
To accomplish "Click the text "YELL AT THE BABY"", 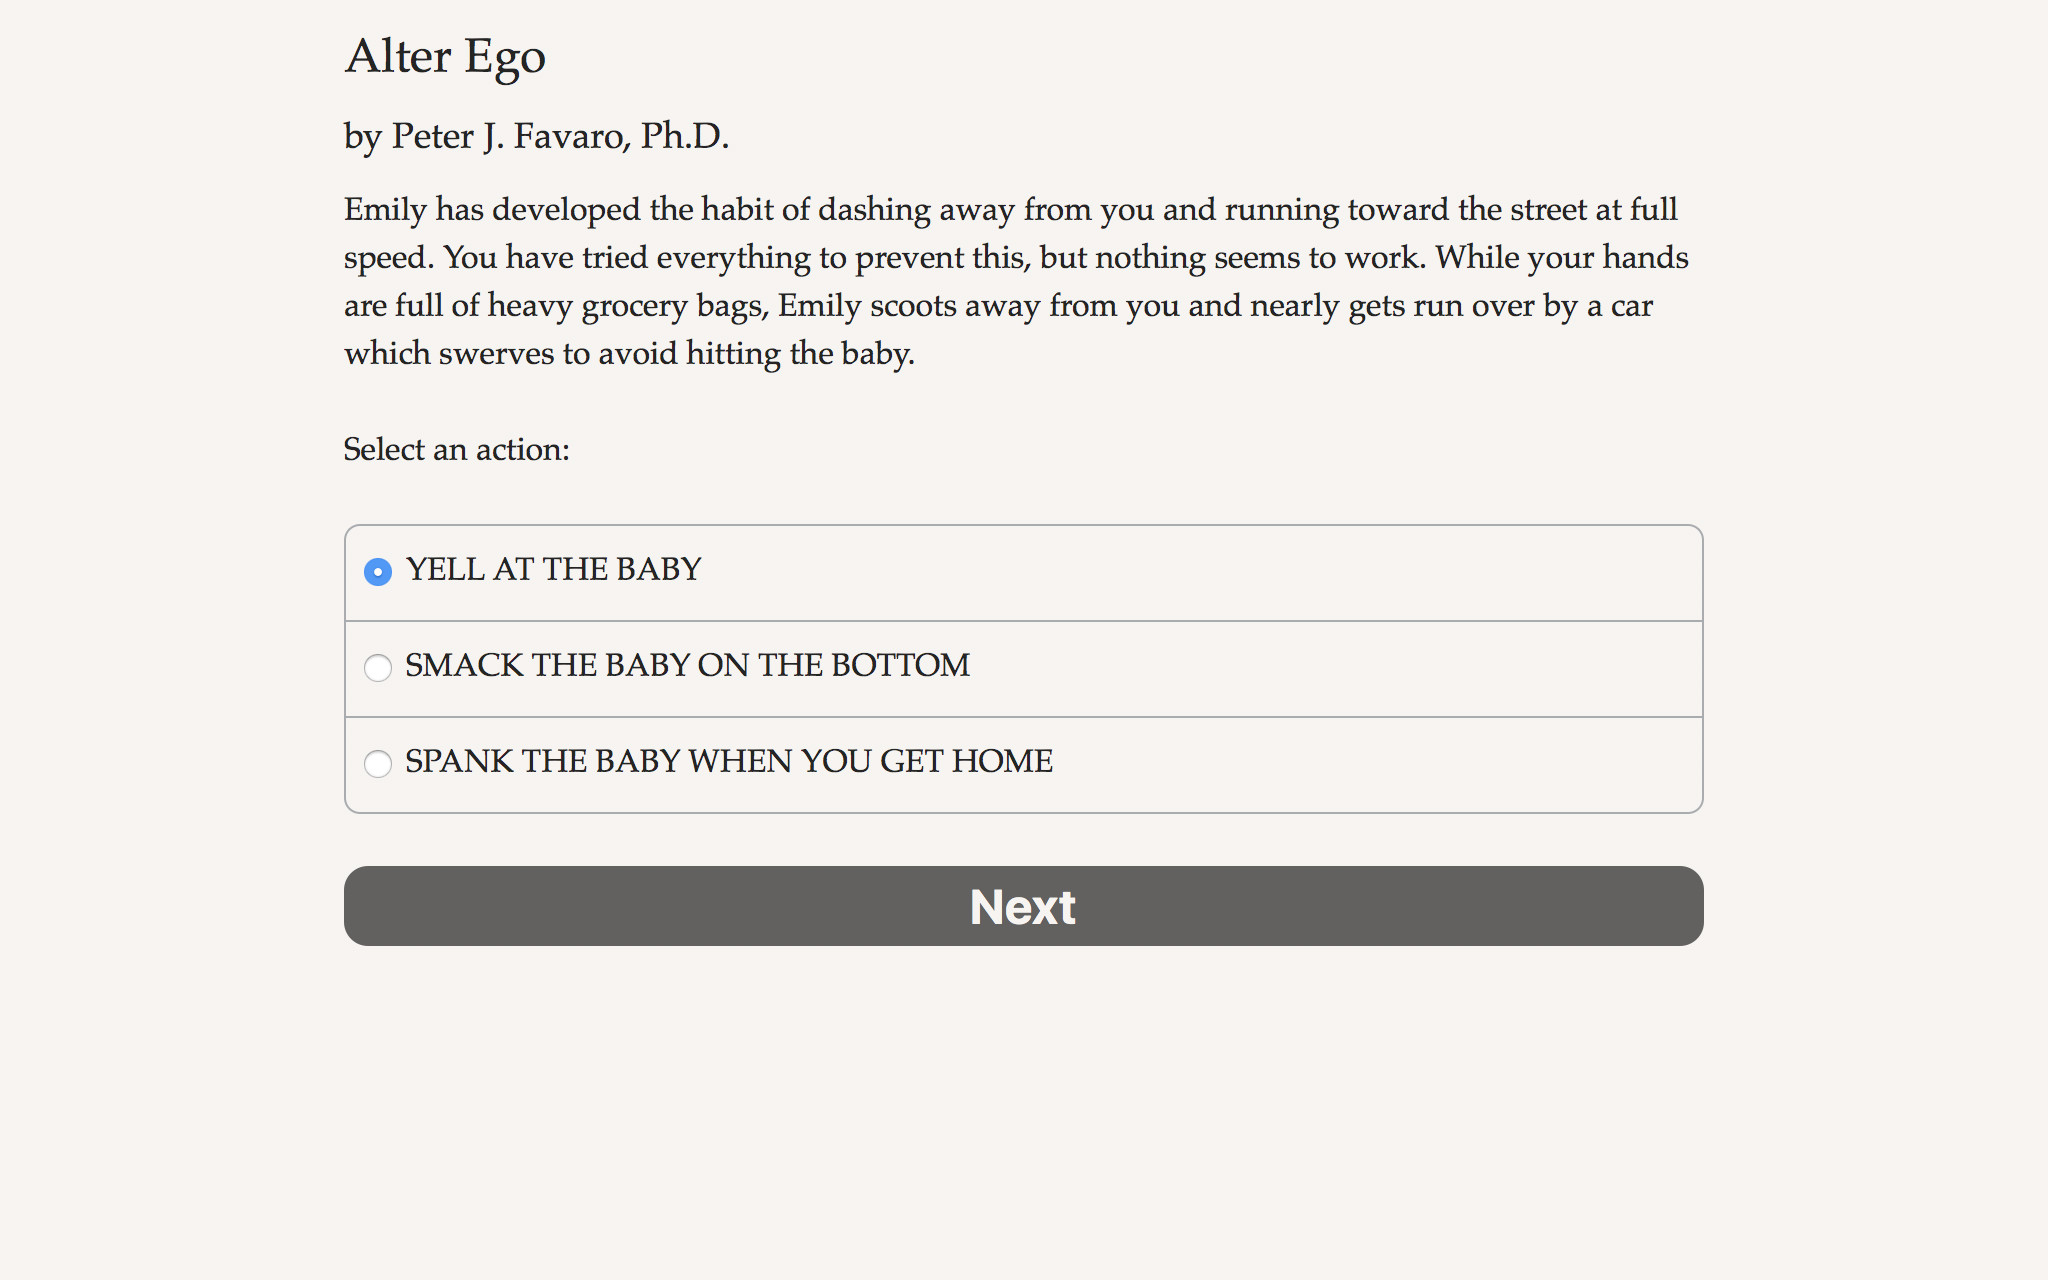I will pyautogui.click(x=552, y=568).
